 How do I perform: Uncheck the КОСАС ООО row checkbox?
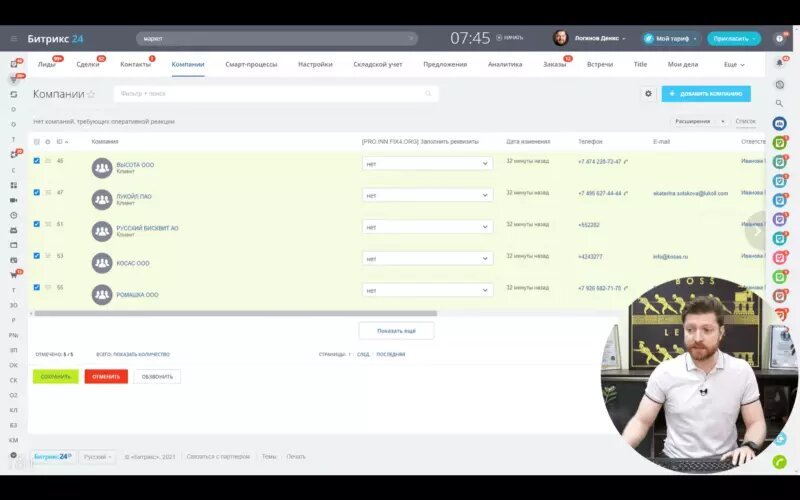[36, 256]
